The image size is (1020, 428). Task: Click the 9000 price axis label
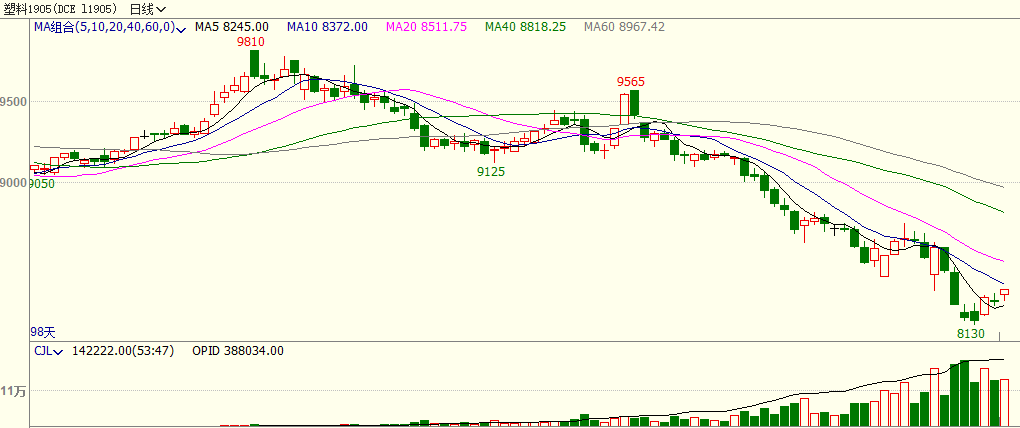(14, 184)
